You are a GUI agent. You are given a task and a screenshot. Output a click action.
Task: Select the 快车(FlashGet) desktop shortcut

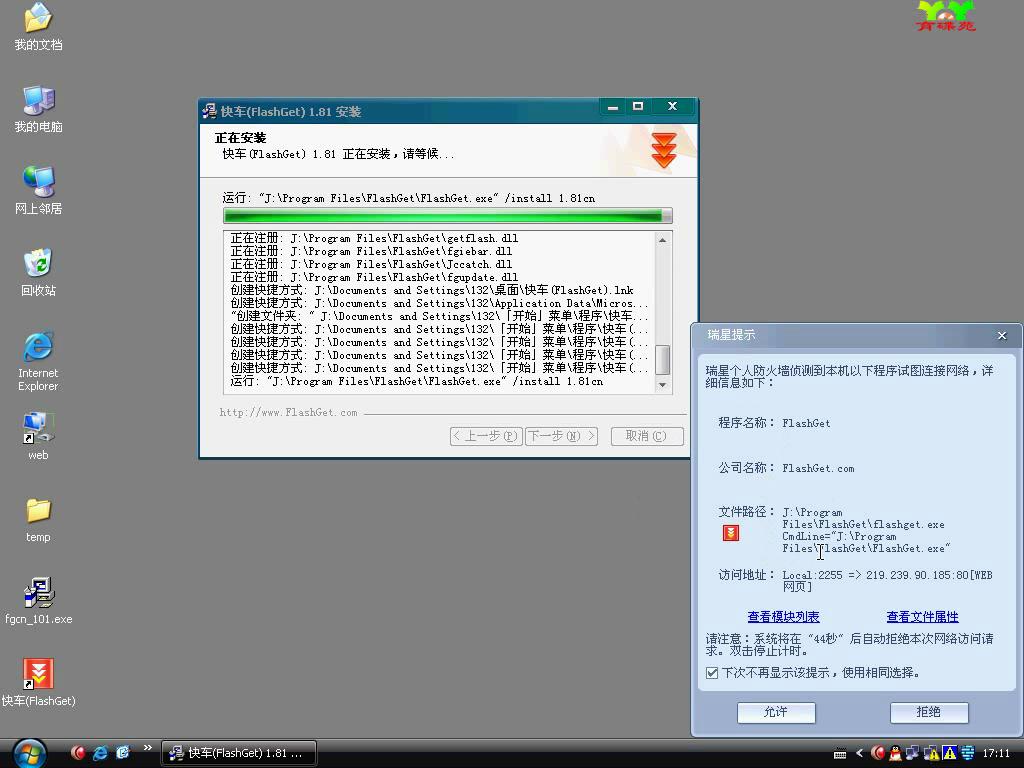[x=38, y=683]
